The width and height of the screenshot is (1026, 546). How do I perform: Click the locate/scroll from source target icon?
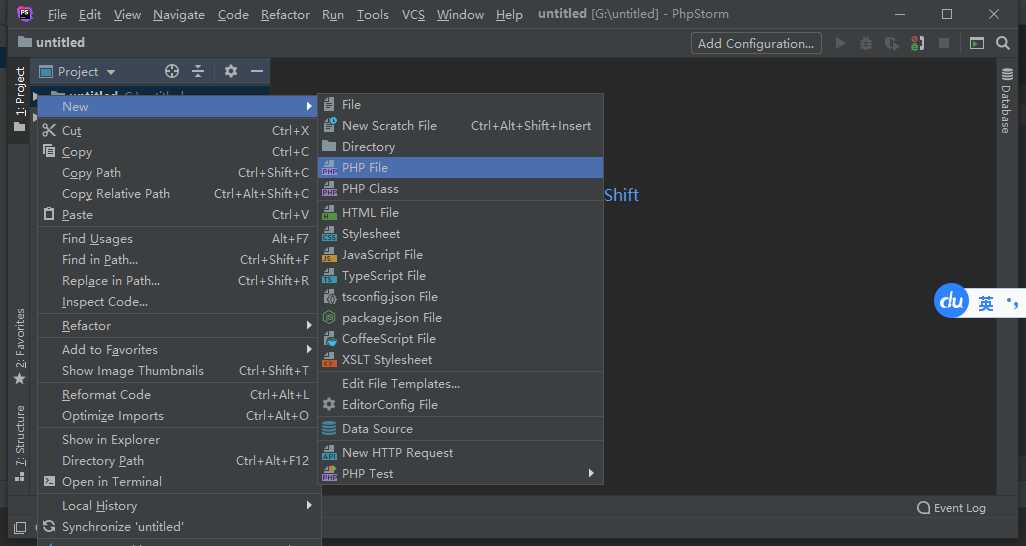tap(171, 71)
